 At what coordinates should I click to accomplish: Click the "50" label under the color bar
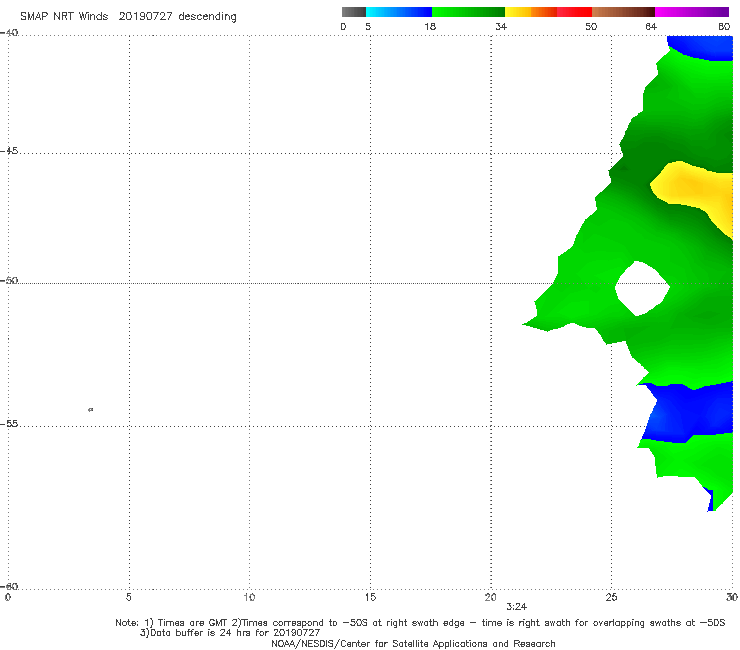[x=591, y=26]
